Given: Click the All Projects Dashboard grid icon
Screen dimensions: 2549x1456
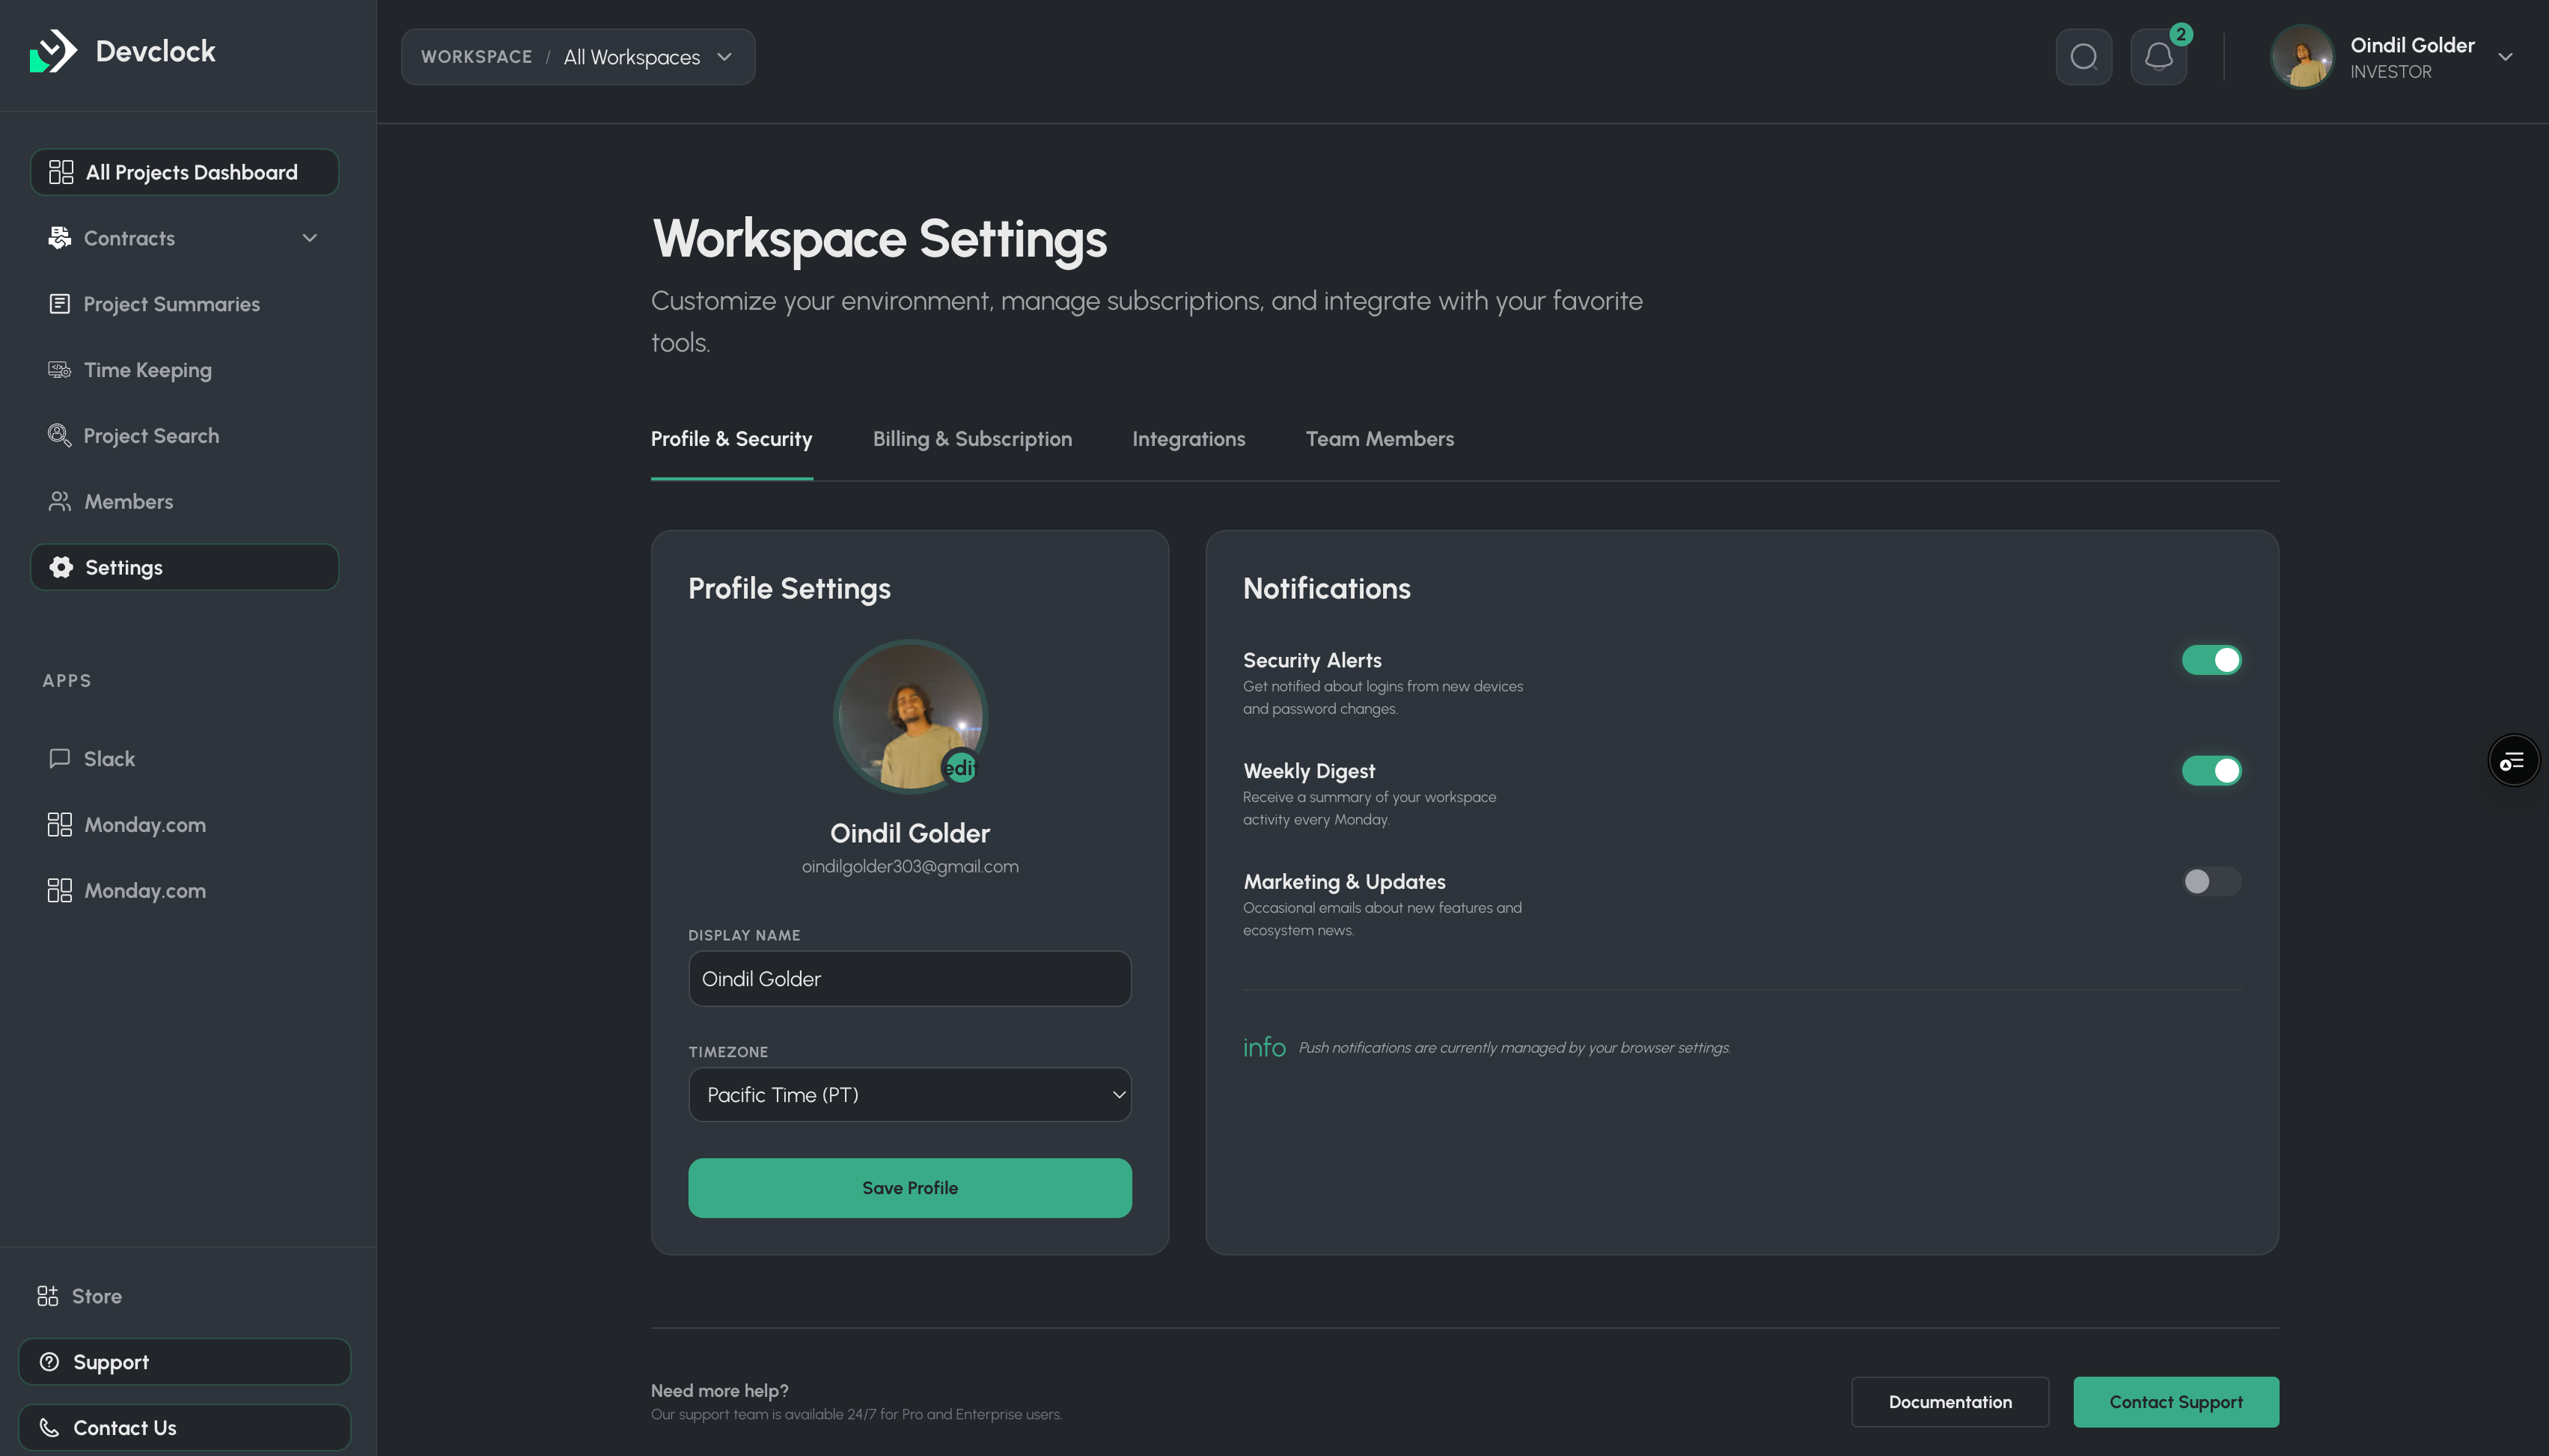Looking at the screenshot, I should [61, 172].
